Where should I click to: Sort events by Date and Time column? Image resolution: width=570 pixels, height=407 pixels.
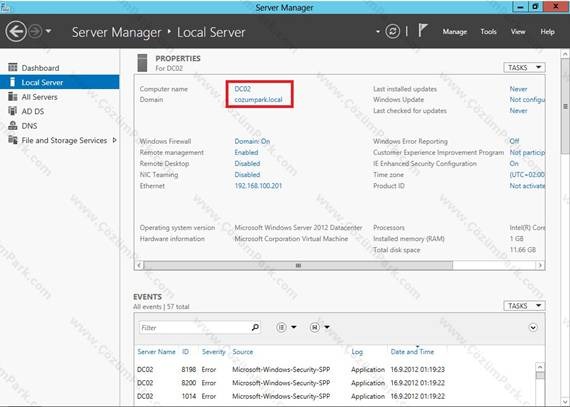click(x=412, y=351)
